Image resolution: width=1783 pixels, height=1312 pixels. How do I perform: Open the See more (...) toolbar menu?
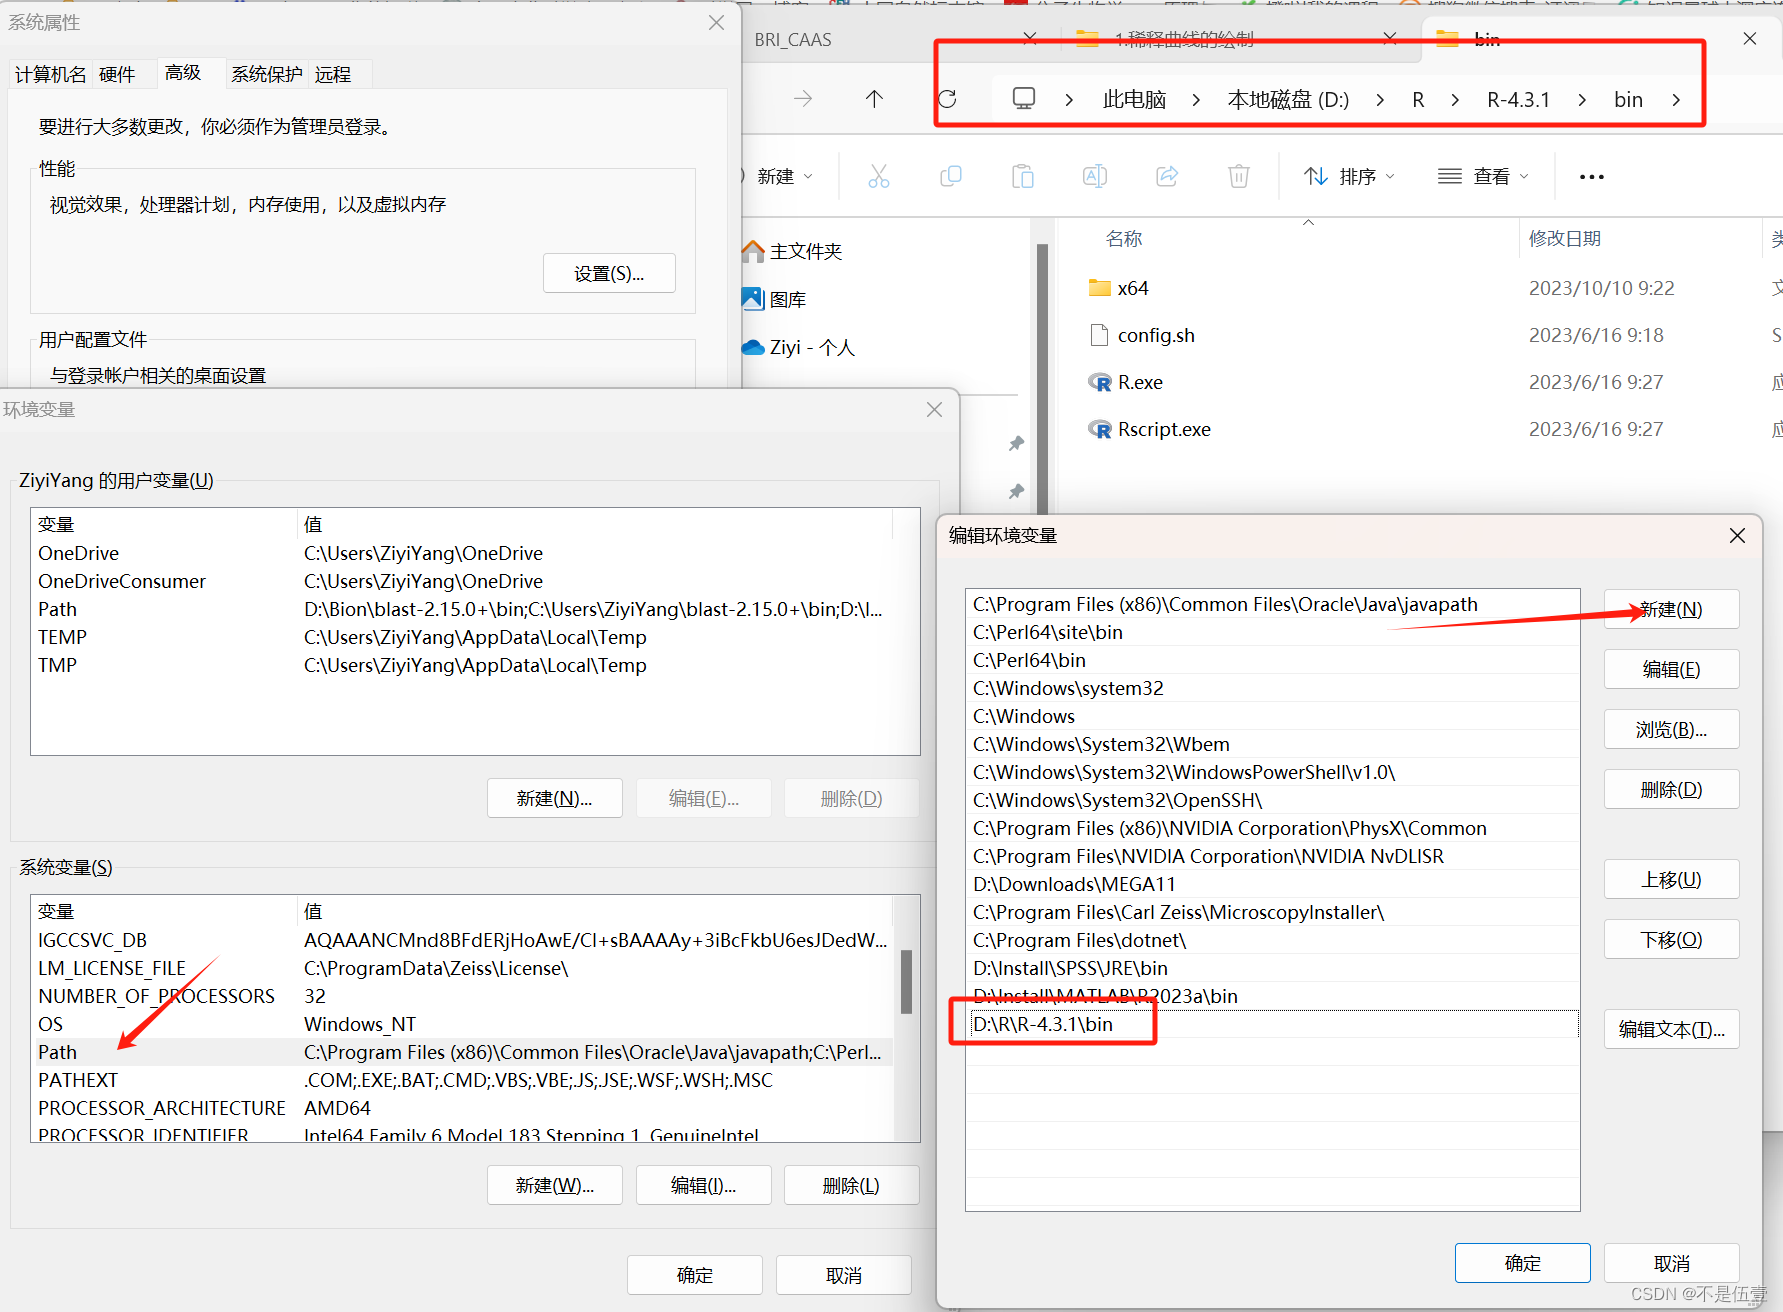pos(1591,176)
